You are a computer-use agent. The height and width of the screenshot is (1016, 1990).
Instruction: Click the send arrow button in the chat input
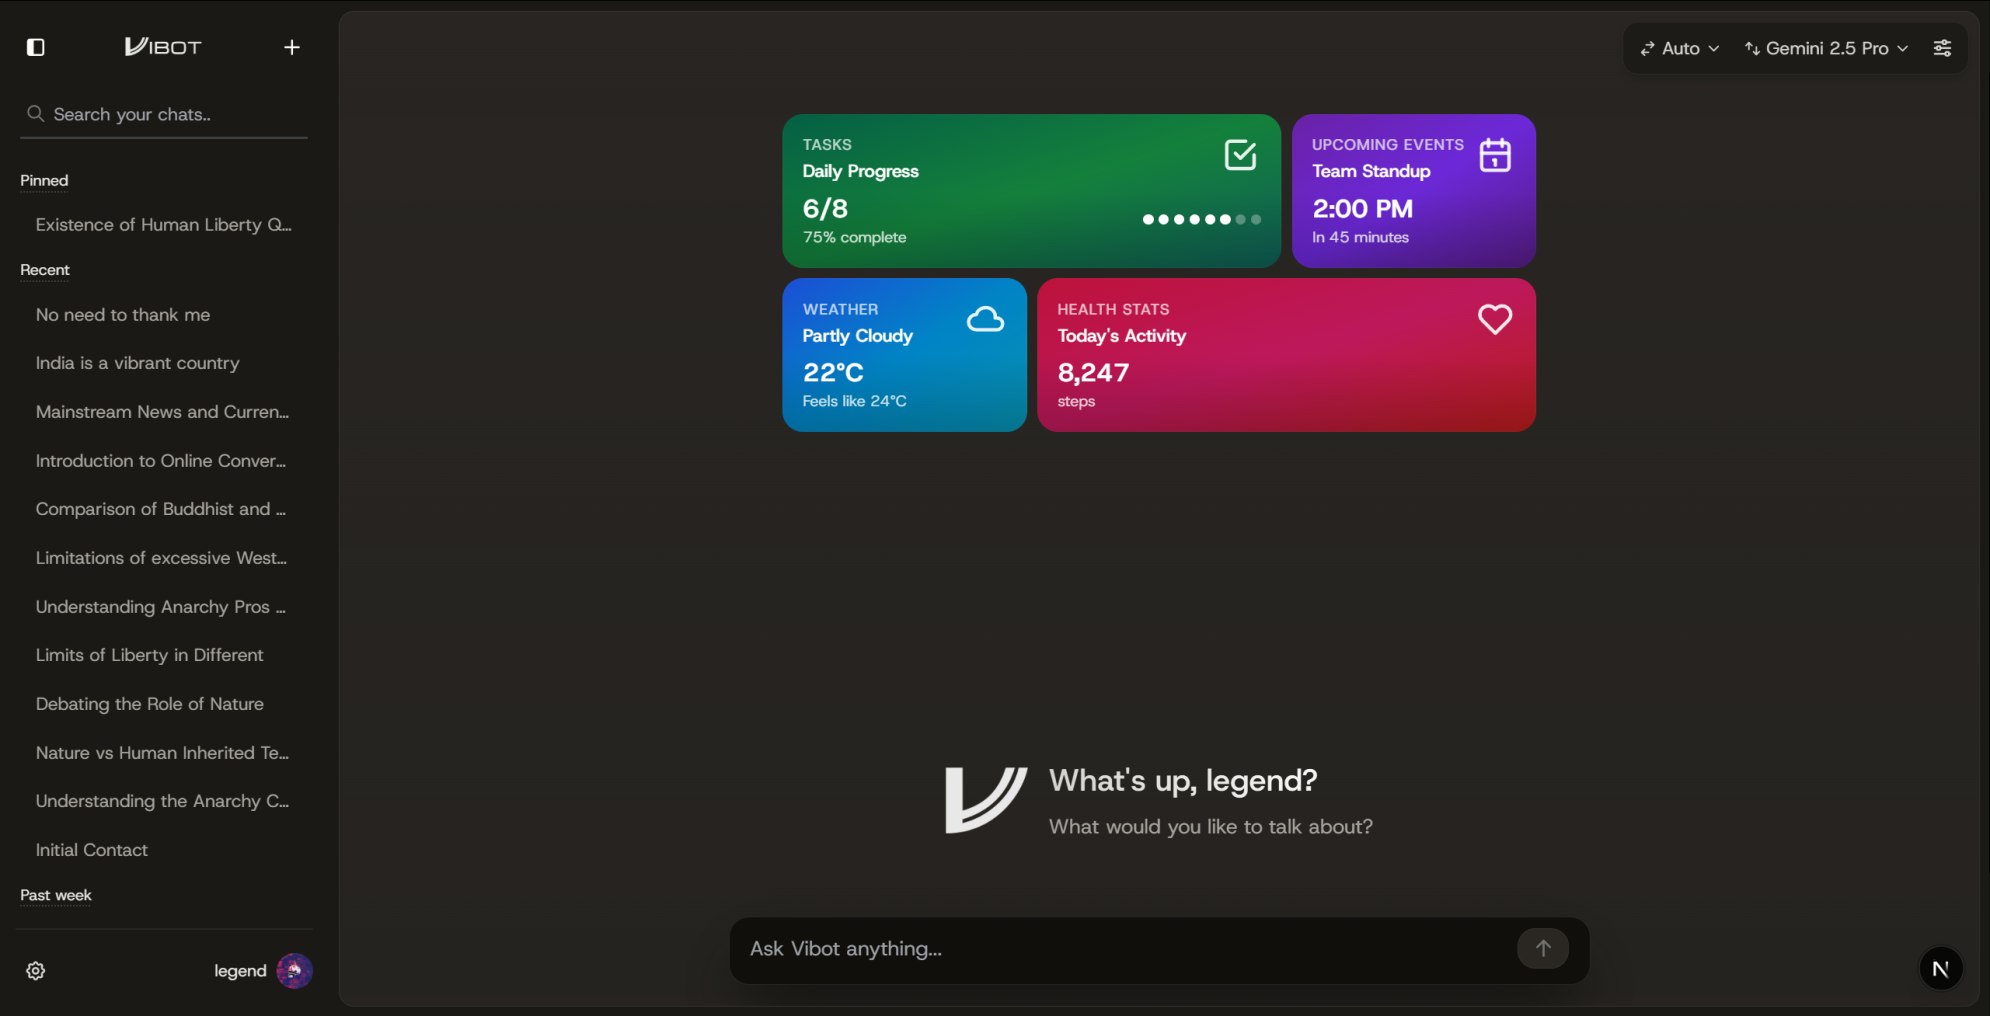point(1543,948)
